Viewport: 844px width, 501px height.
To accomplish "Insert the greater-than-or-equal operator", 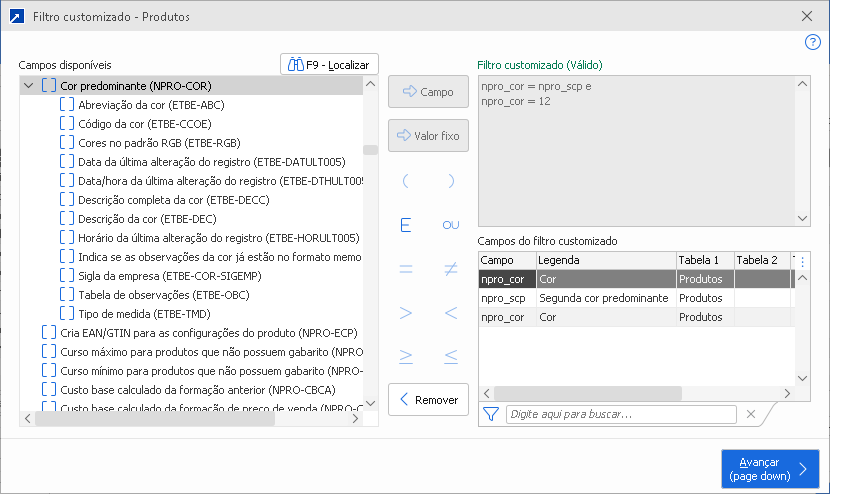I will click(x=406, y=356).
